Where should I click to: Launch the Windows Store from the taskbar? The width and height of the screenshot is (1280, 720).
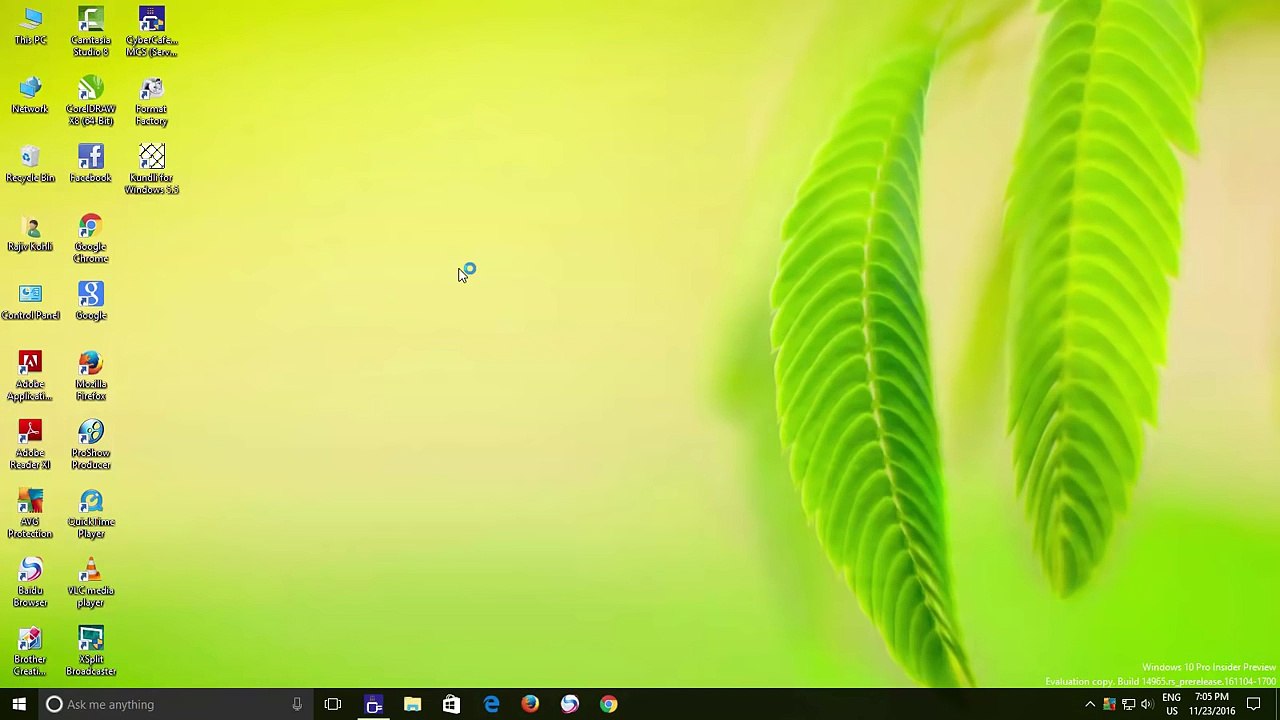451,704
